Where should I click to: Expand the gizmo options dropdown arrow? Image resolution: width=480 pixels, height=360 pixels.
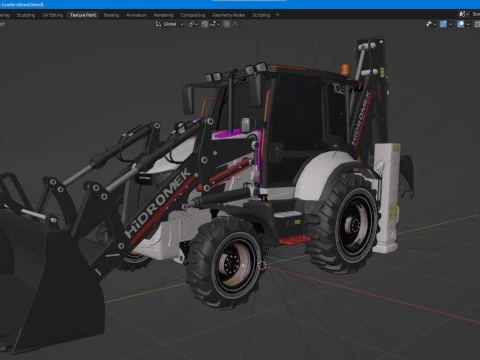[x=450, y=24]
